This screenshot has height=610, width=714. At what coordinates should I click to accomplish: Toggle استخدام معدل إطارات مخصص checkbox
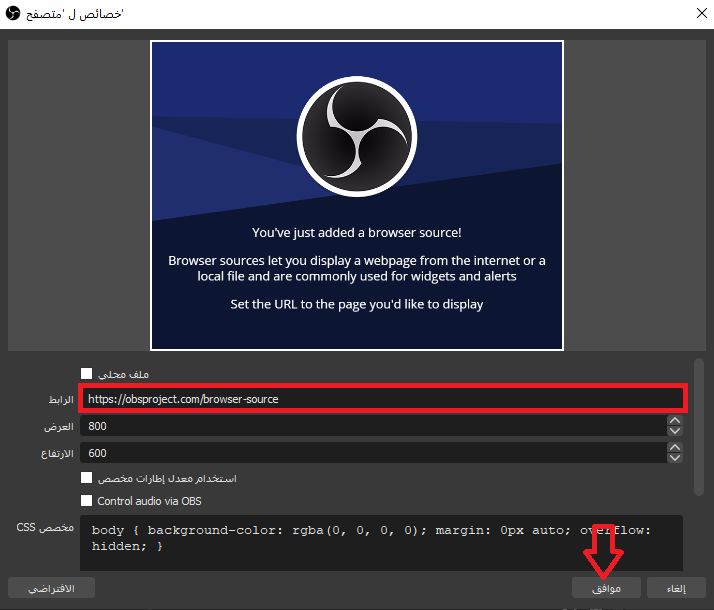[86, 478]
